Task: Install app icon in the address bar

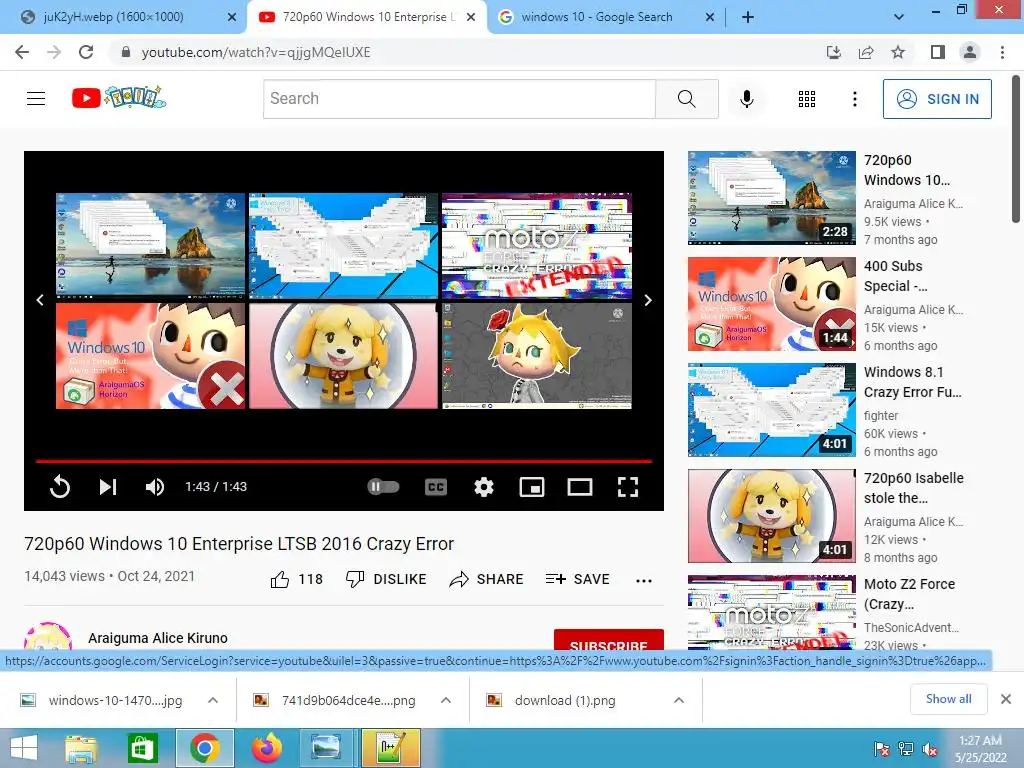Action: [x=833, y=52]
